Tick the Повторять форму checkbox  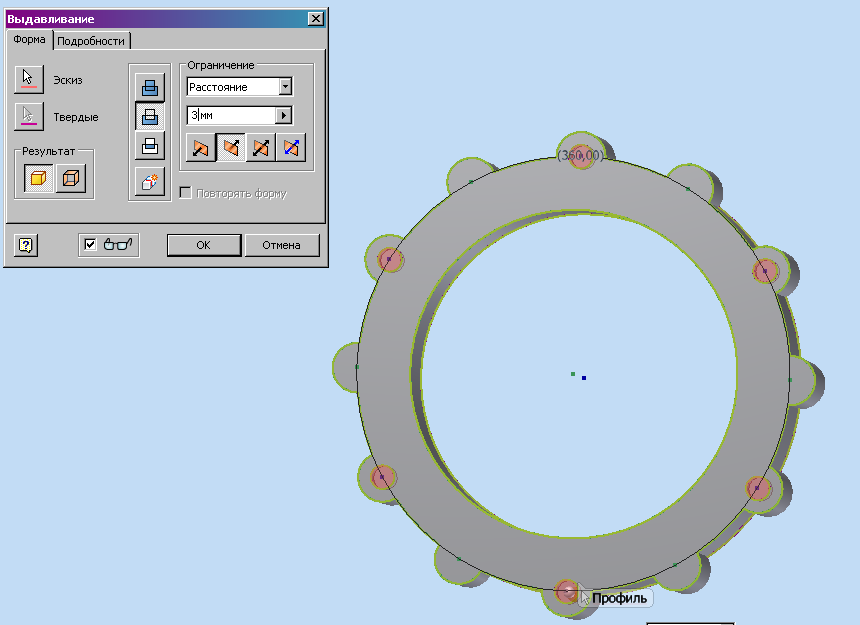click(x=185, y=193)
